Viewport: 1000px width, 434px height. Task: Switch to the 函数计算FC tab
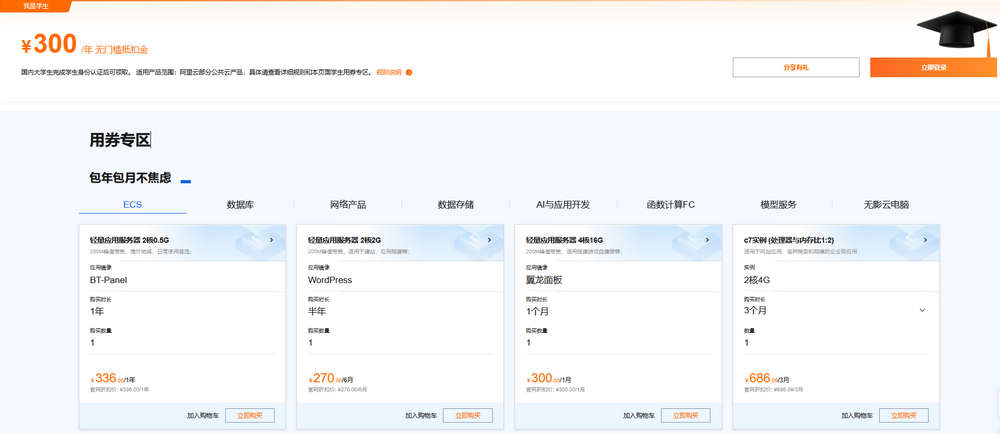(x=671, y=205)
